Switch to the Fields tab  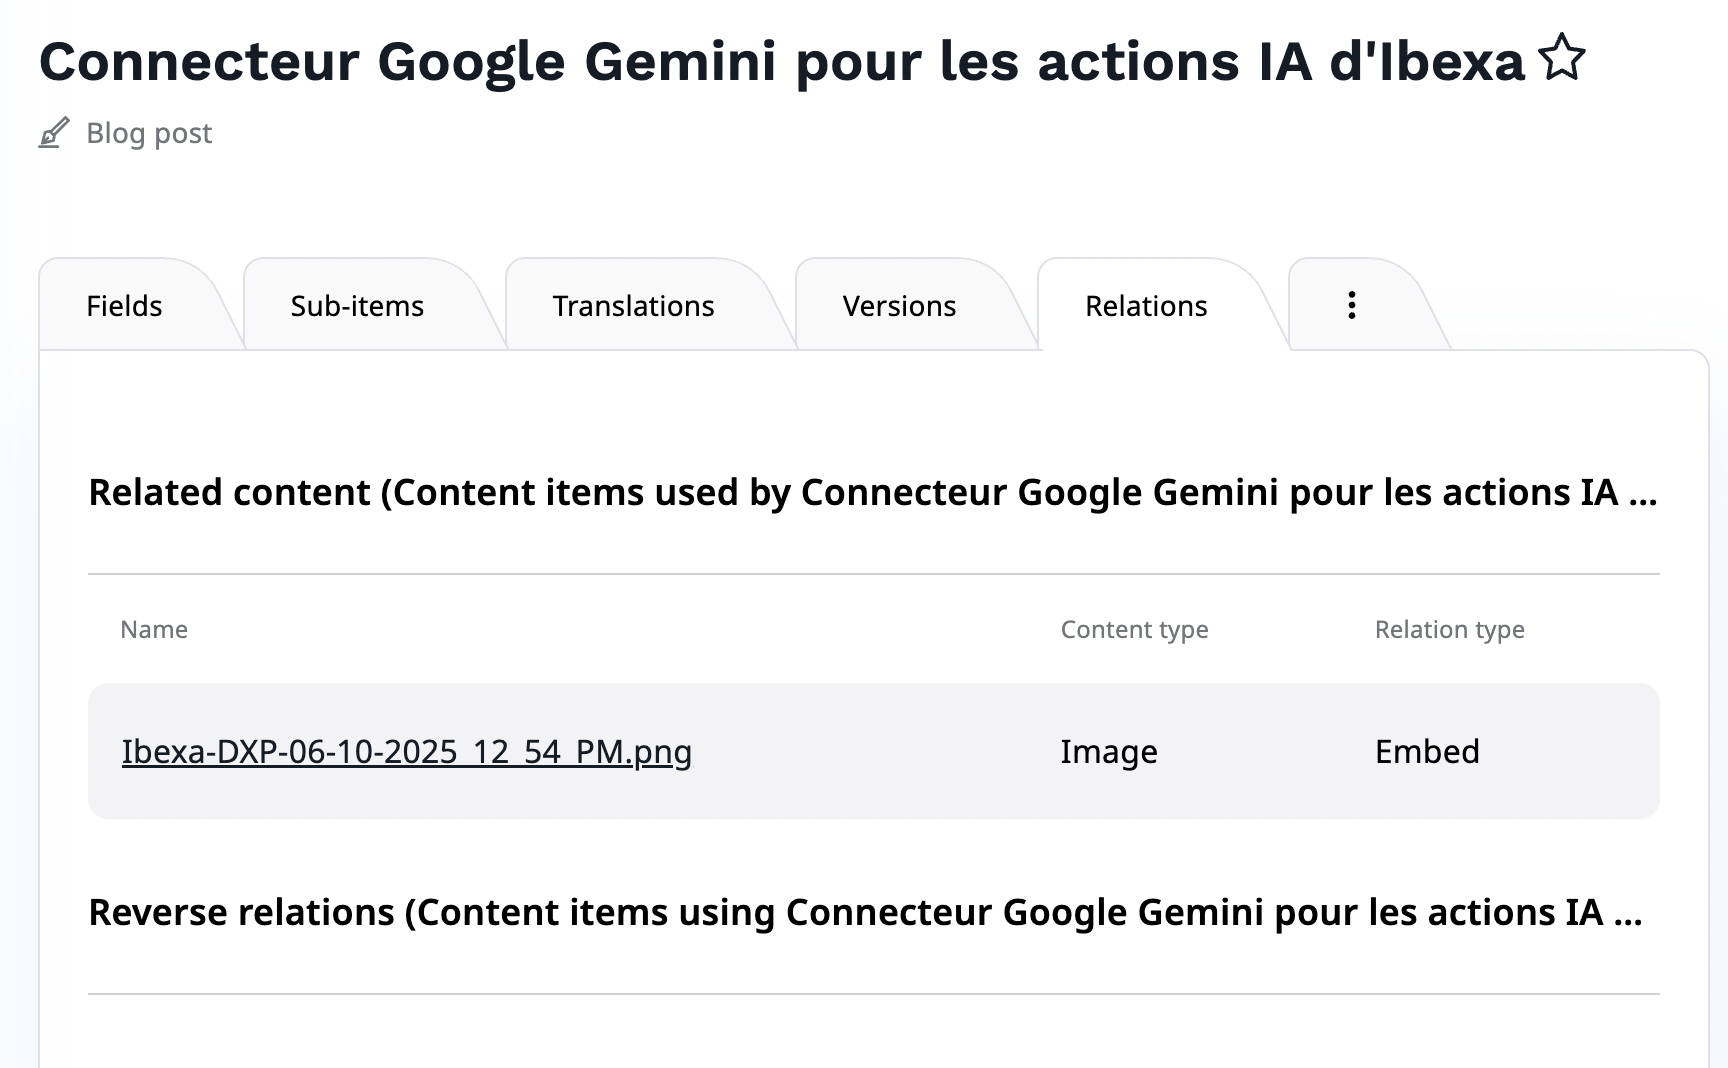tap(124, 306)
